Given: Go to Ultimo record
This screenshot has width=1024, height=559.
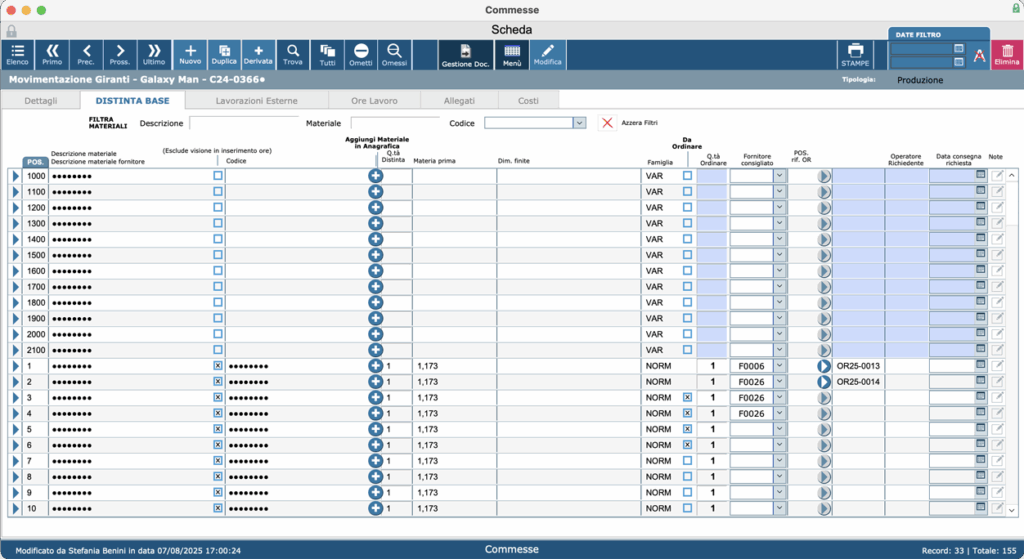Looking at the screenshot, I should [154, 54].
